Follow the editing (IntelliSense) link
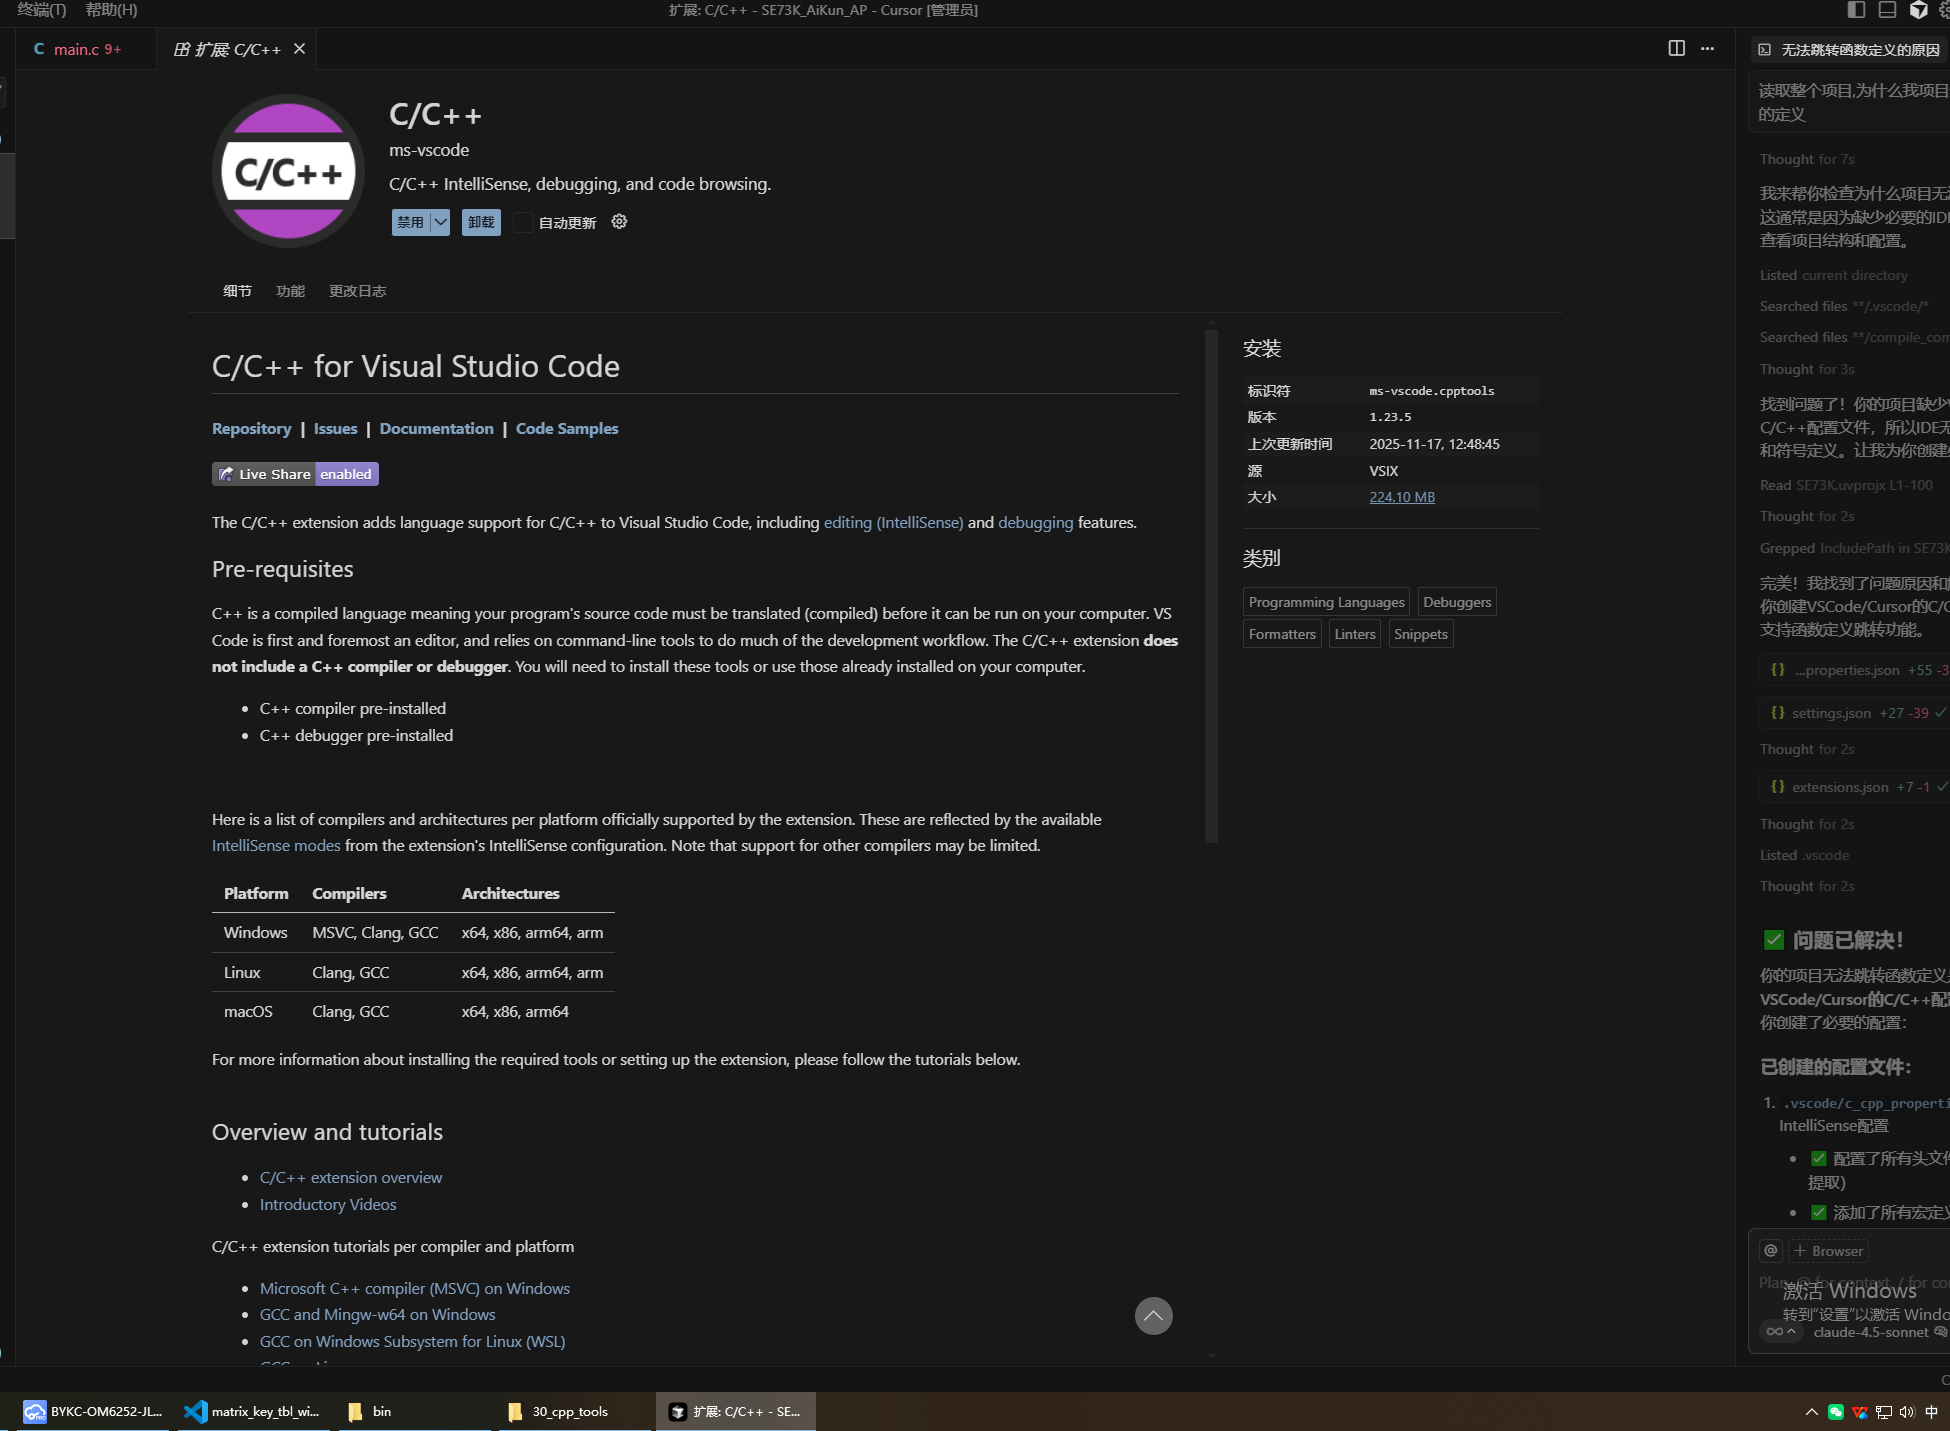This screenshot has height=1431, width=1950. tap(893, 522)
